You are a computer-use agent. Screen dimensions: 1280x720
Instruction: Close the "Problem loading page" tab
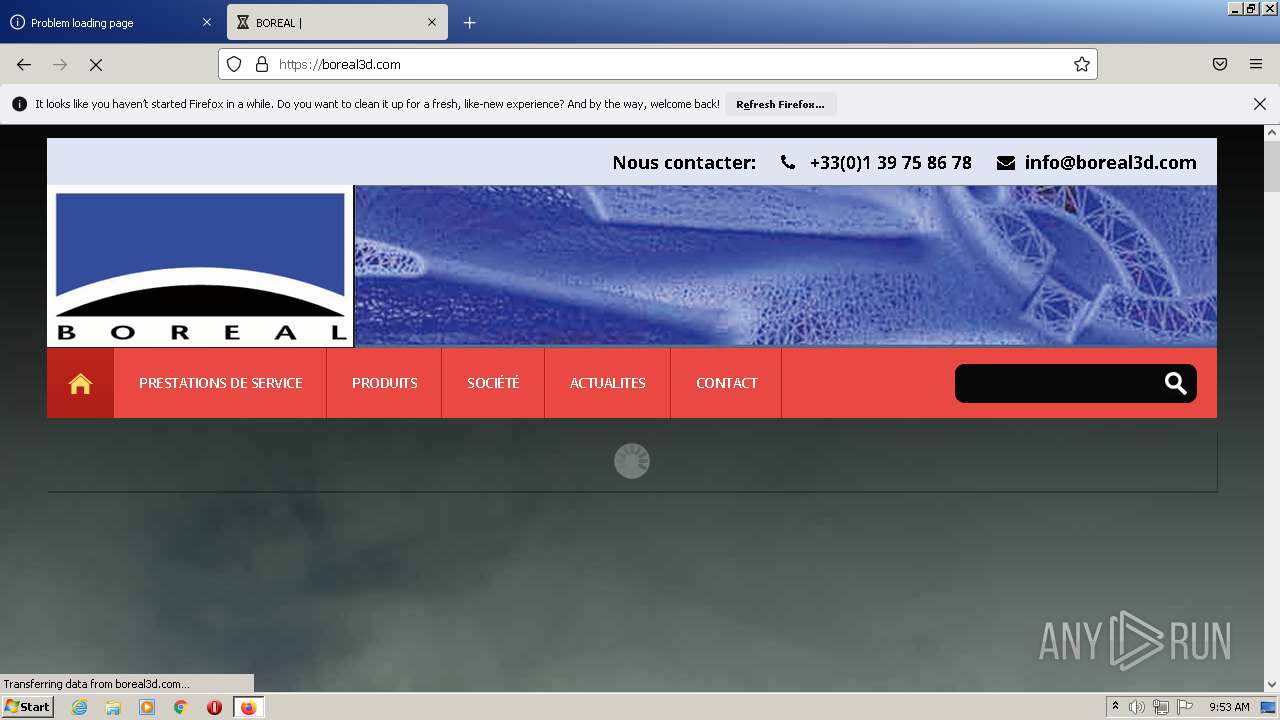tap(207, 22)
